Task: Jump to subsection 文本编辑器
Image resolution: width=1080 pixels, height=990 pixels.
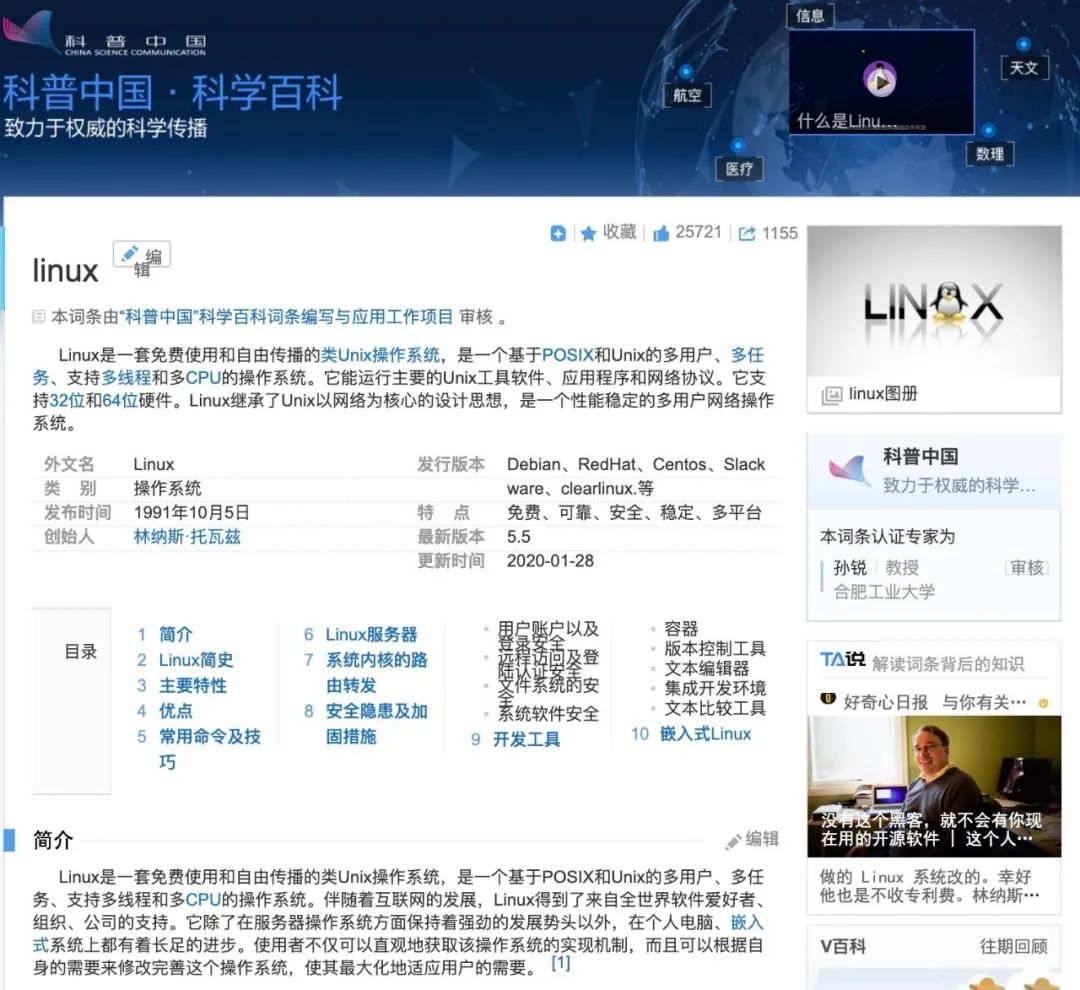Action: coord(707,668)
